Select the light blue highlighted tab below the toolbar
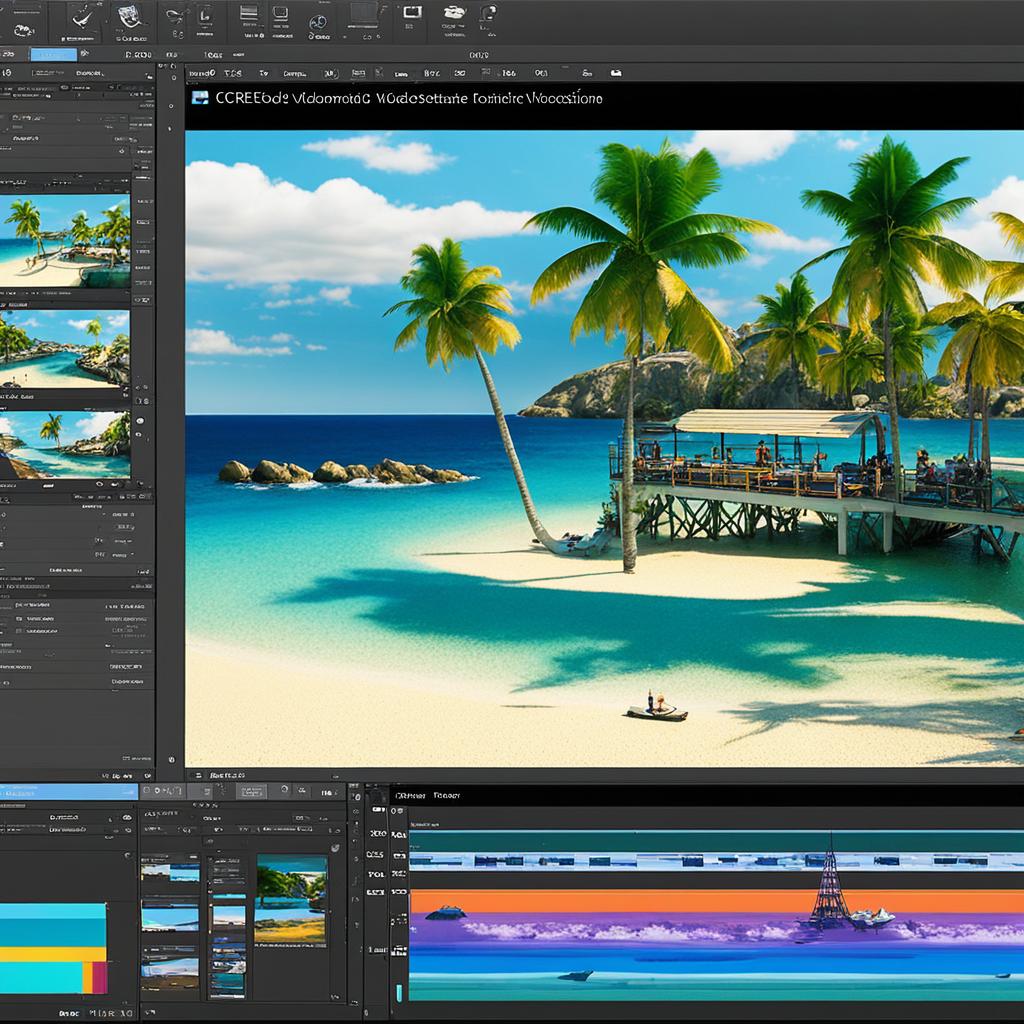This screenshot has height=1024, width=1024. (x=54, y=55)
